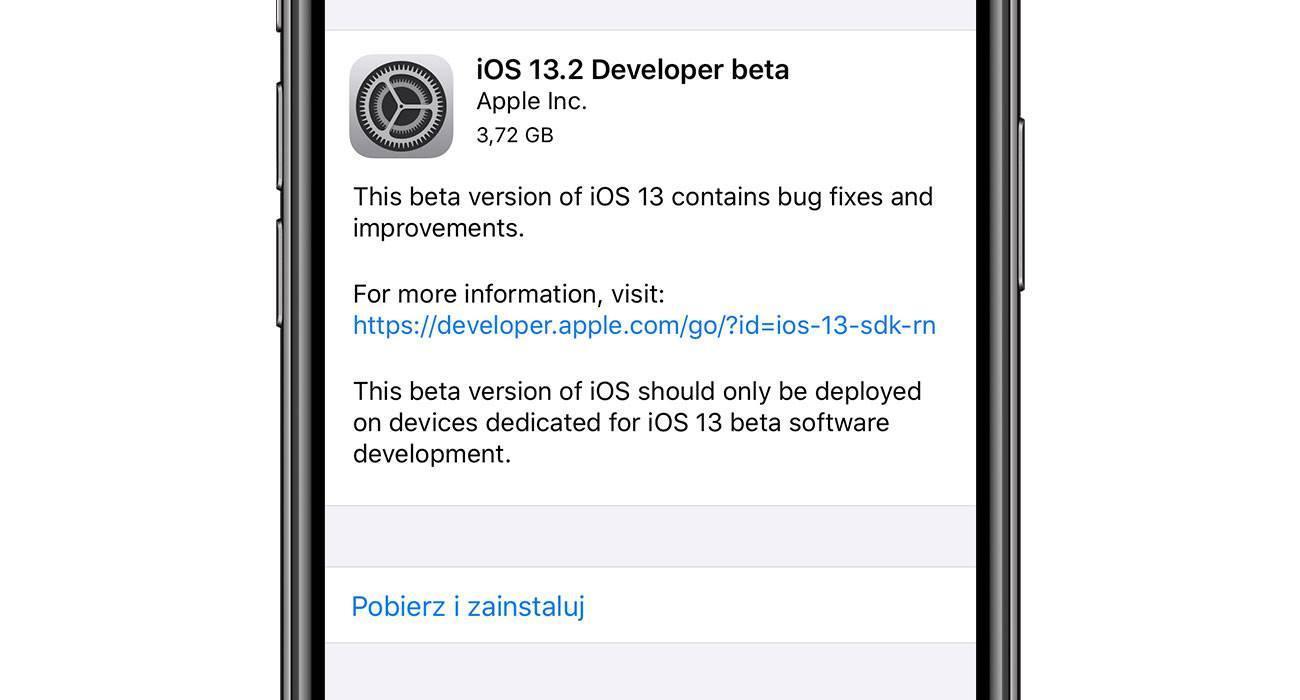Tap the 'should only be deployed' warning paragraph
Image resolution: width=1300 pixels, height=700 pixels.
[637, 422]
